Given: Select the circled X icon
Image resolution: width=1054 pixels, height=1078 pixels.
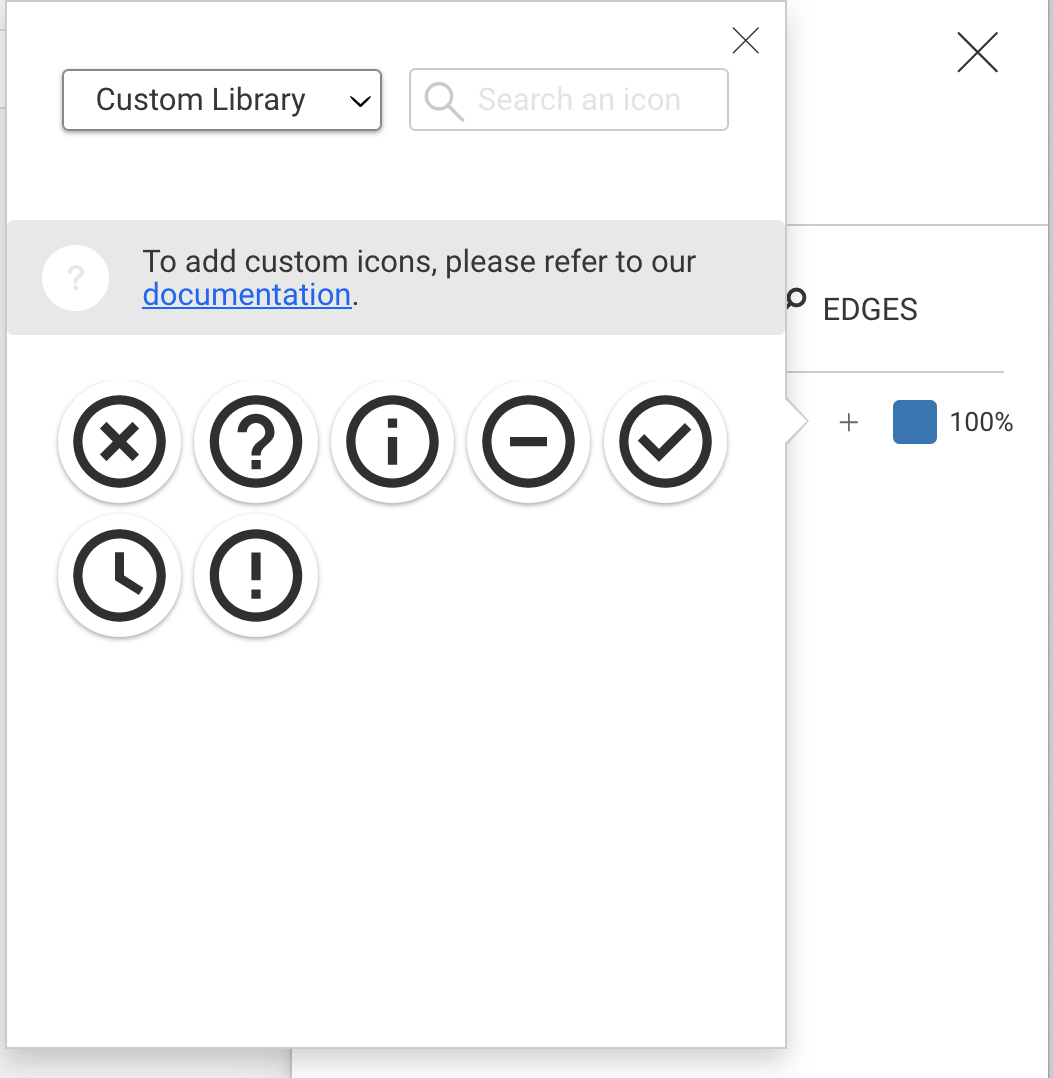Looking at the screenshot, I should [x=120, y=441].
